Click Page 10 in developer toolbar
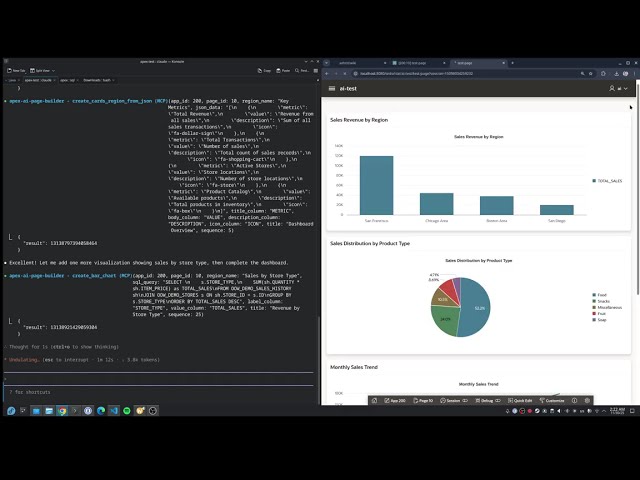Screen dimensions: 640x480 click(423, 400)
